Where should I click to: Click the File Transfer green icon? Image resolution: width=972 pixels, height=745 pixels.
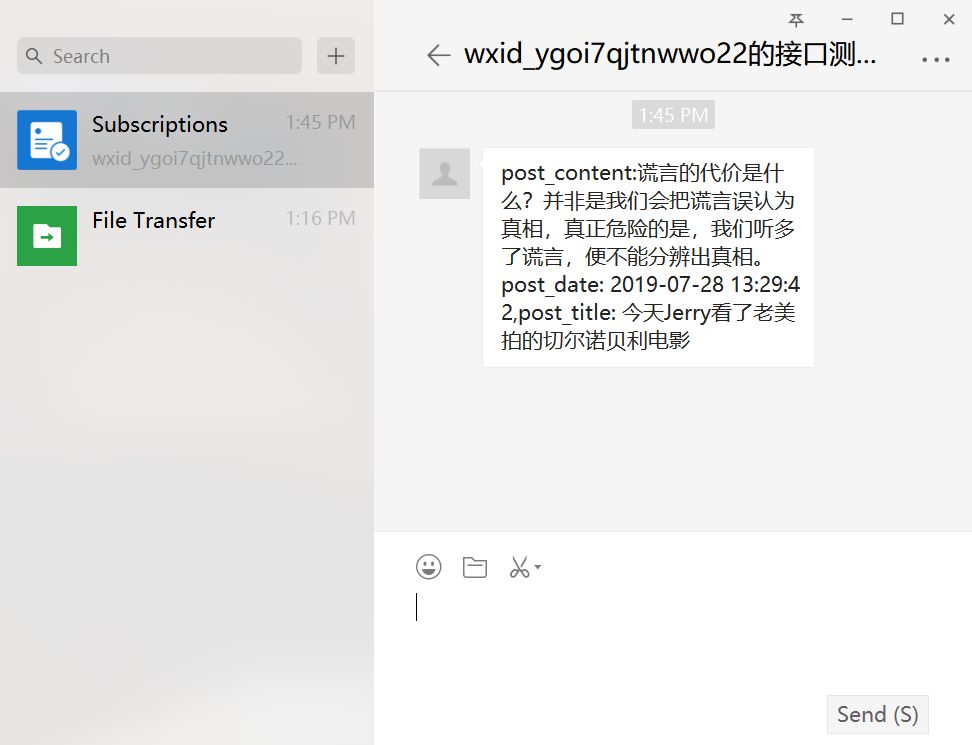point(47,236)
